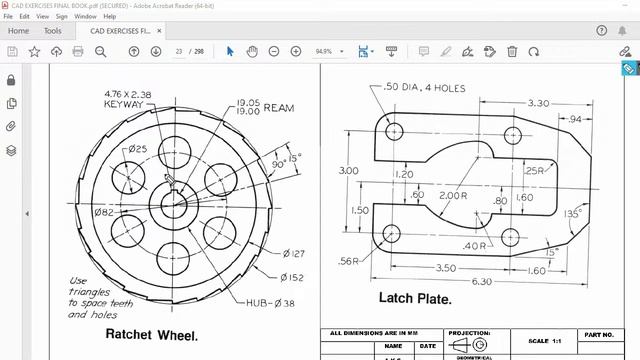Click the 'Ø127' diameter dimension
The width and height of the screenshot is (640, 360).
tap(294, 253)
